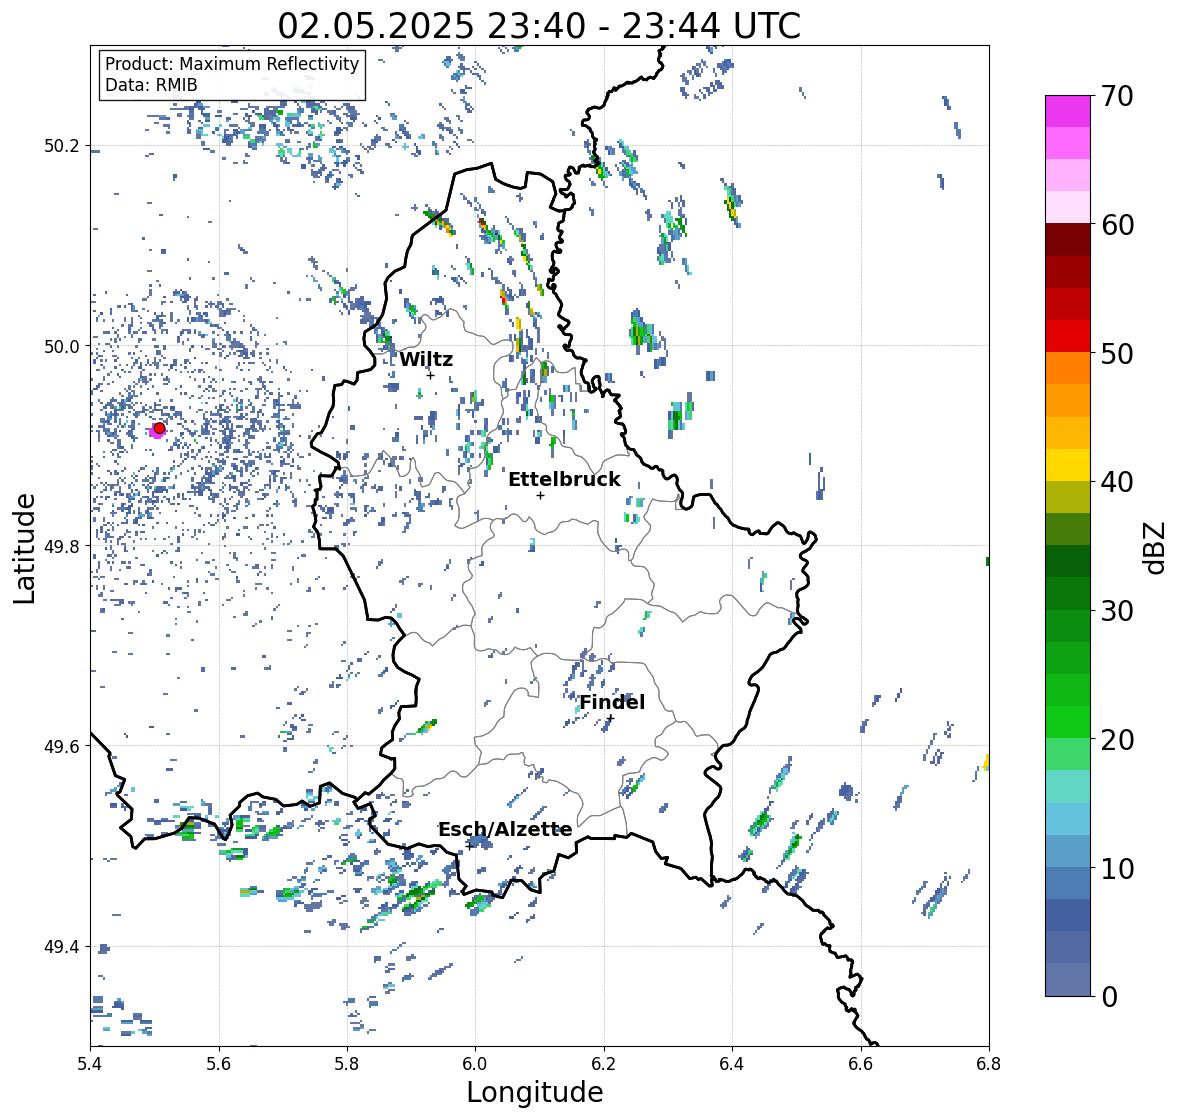This screenshot has height=1117, width=1179.
Task: Click the 50.0 latitude tick label
Action: (62, 347)
